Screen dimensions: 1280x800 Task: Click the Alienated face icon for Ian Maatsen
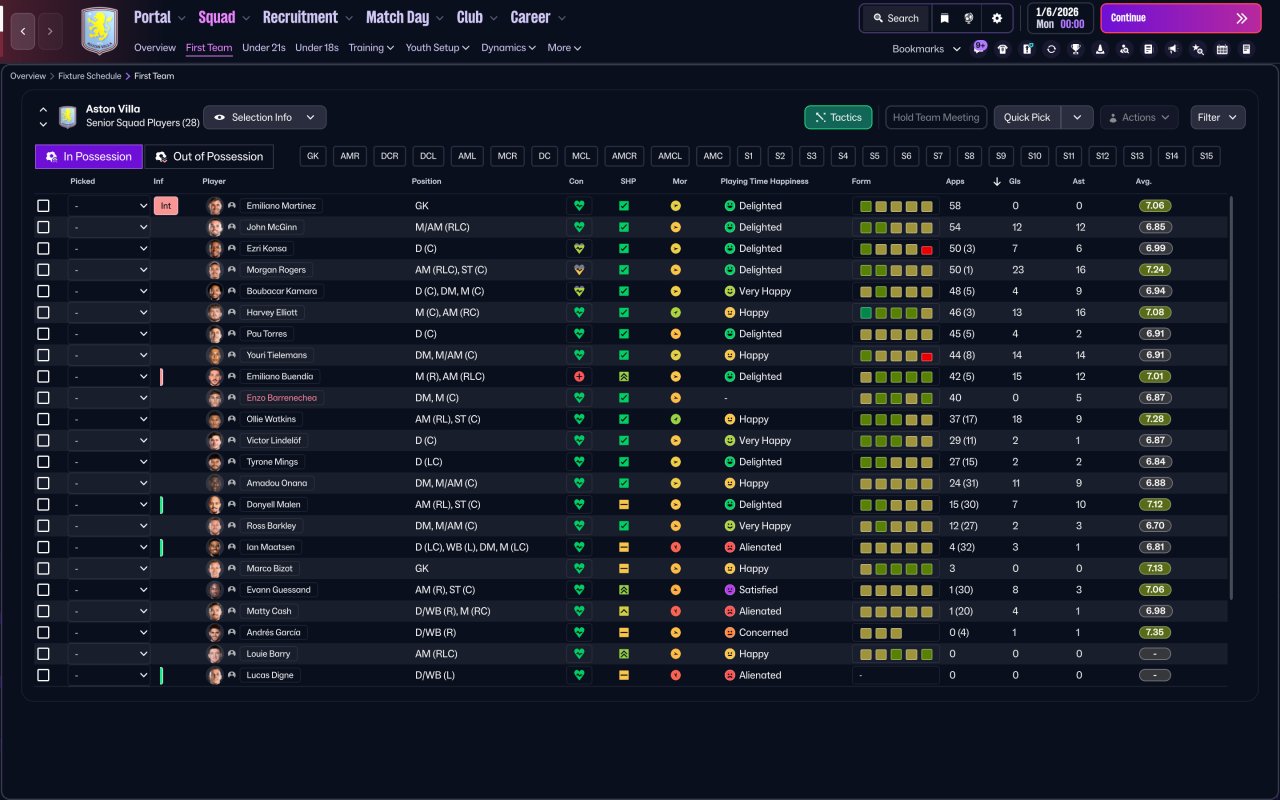730,547
